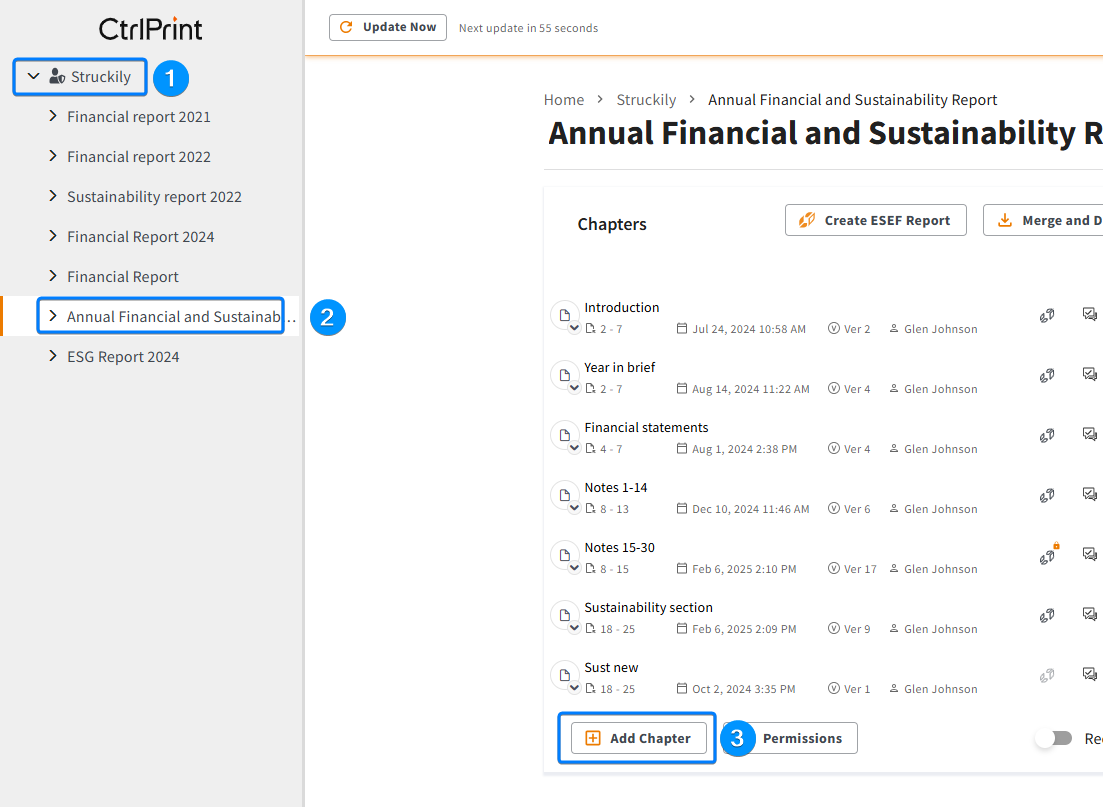Image resolution: width=1103 pixels, height=807 pixels.
Task: Select Financial Report 2024 in the project tree
Action: pyautogui.click(x=140, y=237)
